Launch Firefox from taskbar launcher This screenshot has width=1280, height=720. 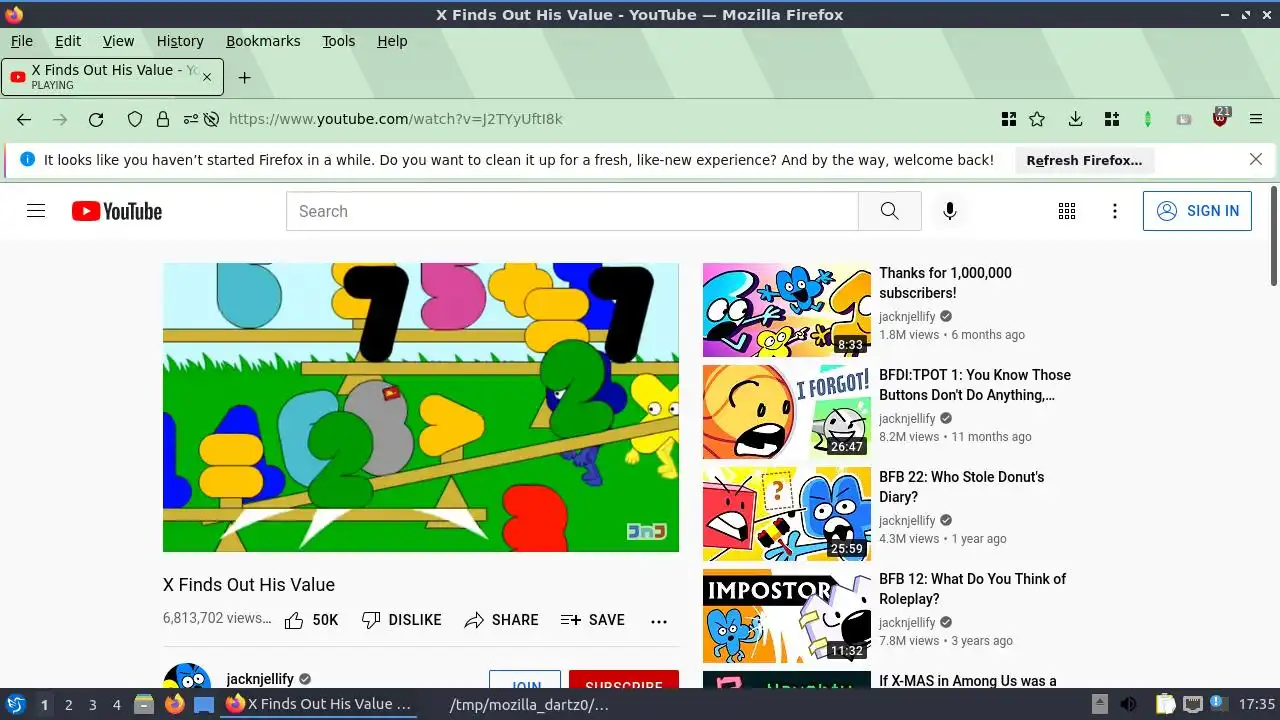pyautogui.click(x=175, y=705)
